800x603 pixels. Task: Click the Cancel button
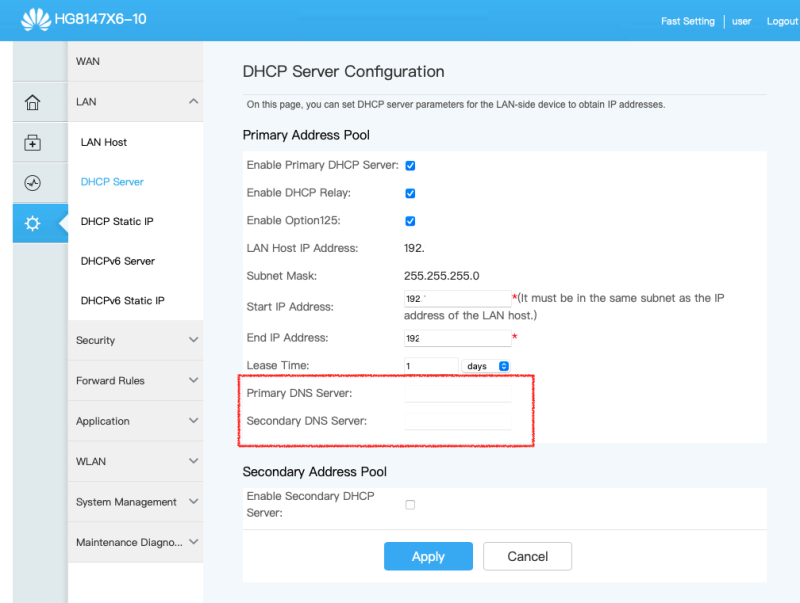click(x=527, y=557)
